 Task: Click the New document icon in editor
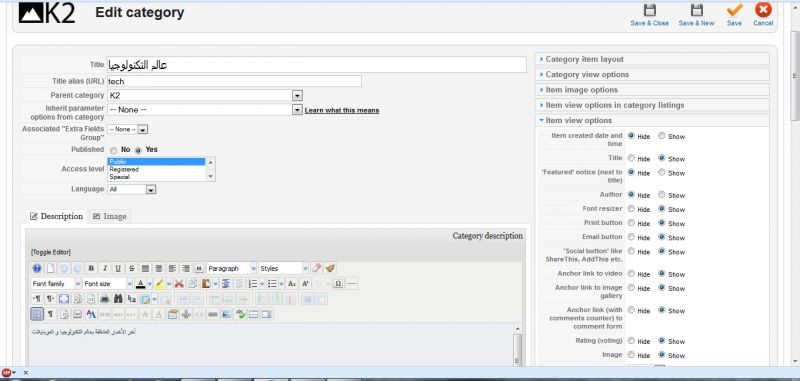coord(51,268)
